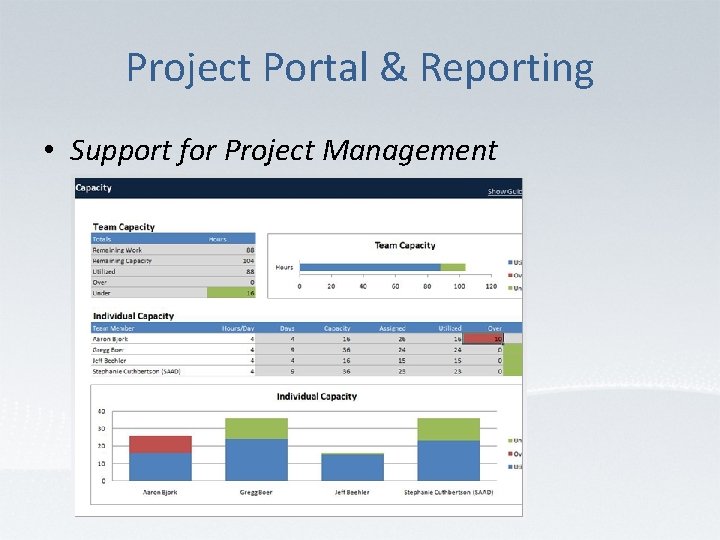Click the 'Support for Project Management' bullet text
Viewport: 720px width, 540px height.
[283, 150]
